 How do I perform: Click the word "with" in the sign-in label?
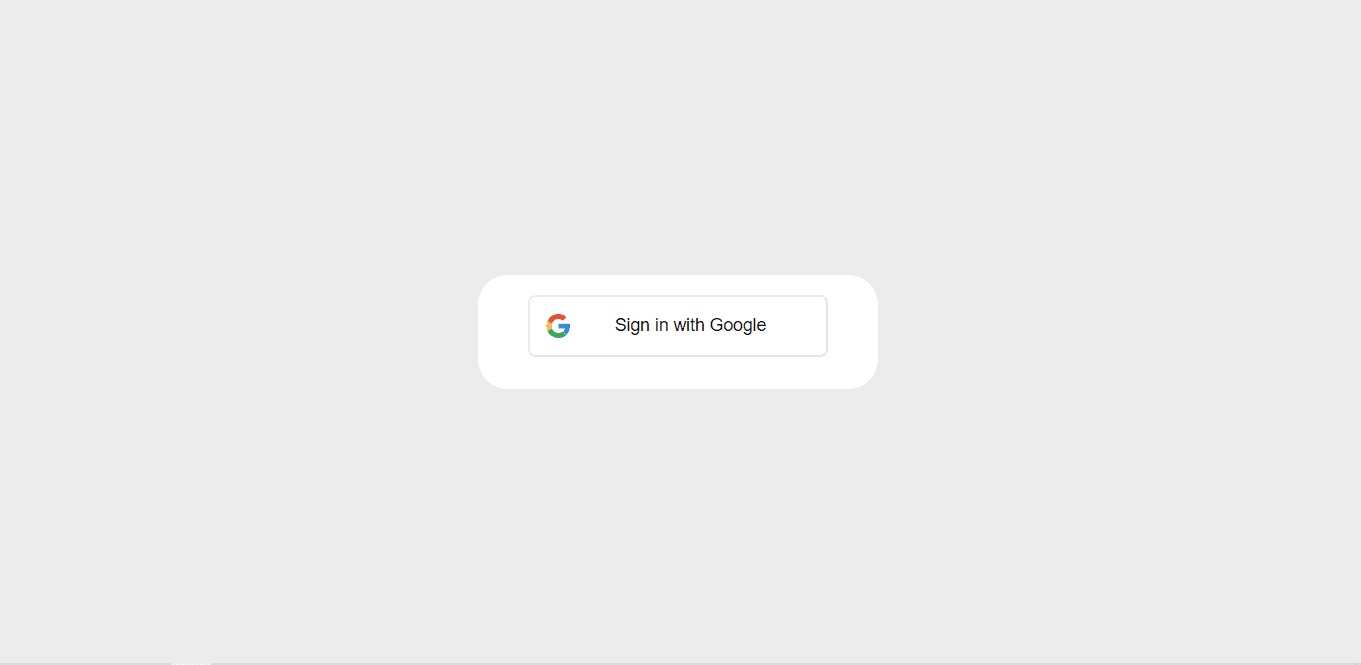coord(689,325)
